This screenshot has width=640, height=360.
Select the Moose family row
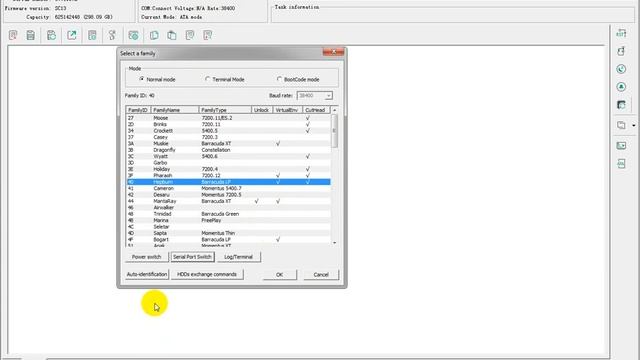point(228,118)
